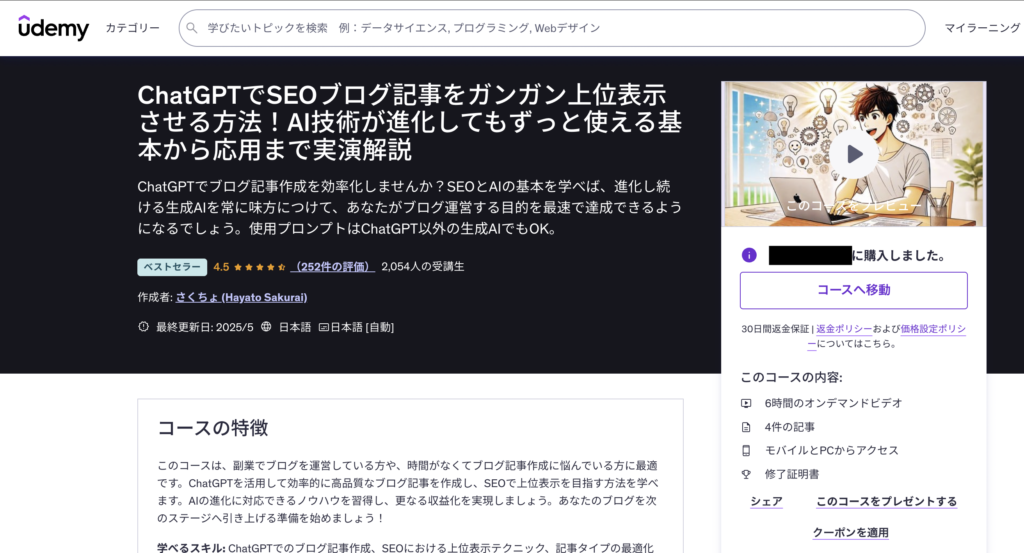Click クーポンを適用 button
Viewport: 1024px width, 553px height.
point(850,533)
